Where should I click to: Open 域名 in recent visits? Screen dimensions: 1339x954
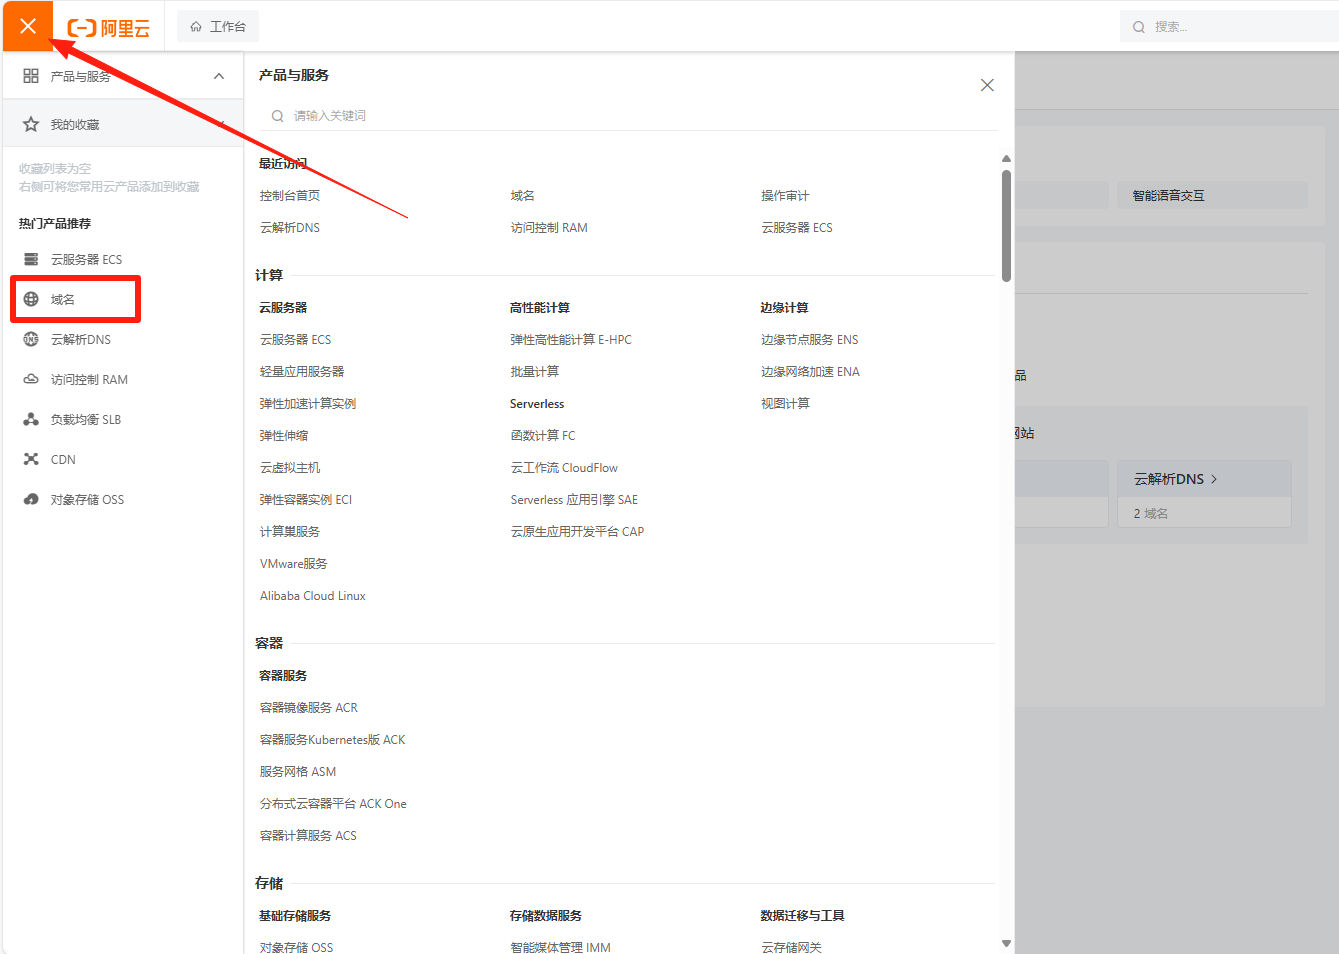point(522,196)
